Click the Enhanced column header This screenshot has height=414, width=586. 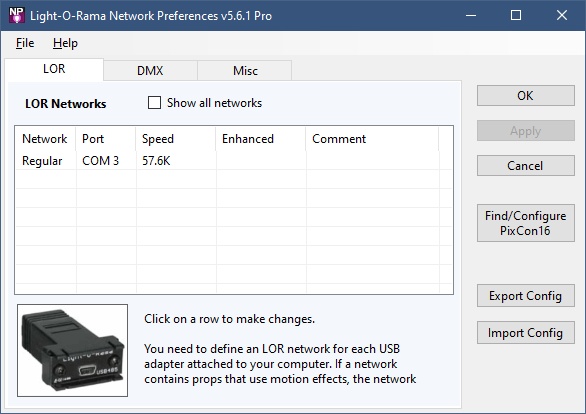coord(260,139)
